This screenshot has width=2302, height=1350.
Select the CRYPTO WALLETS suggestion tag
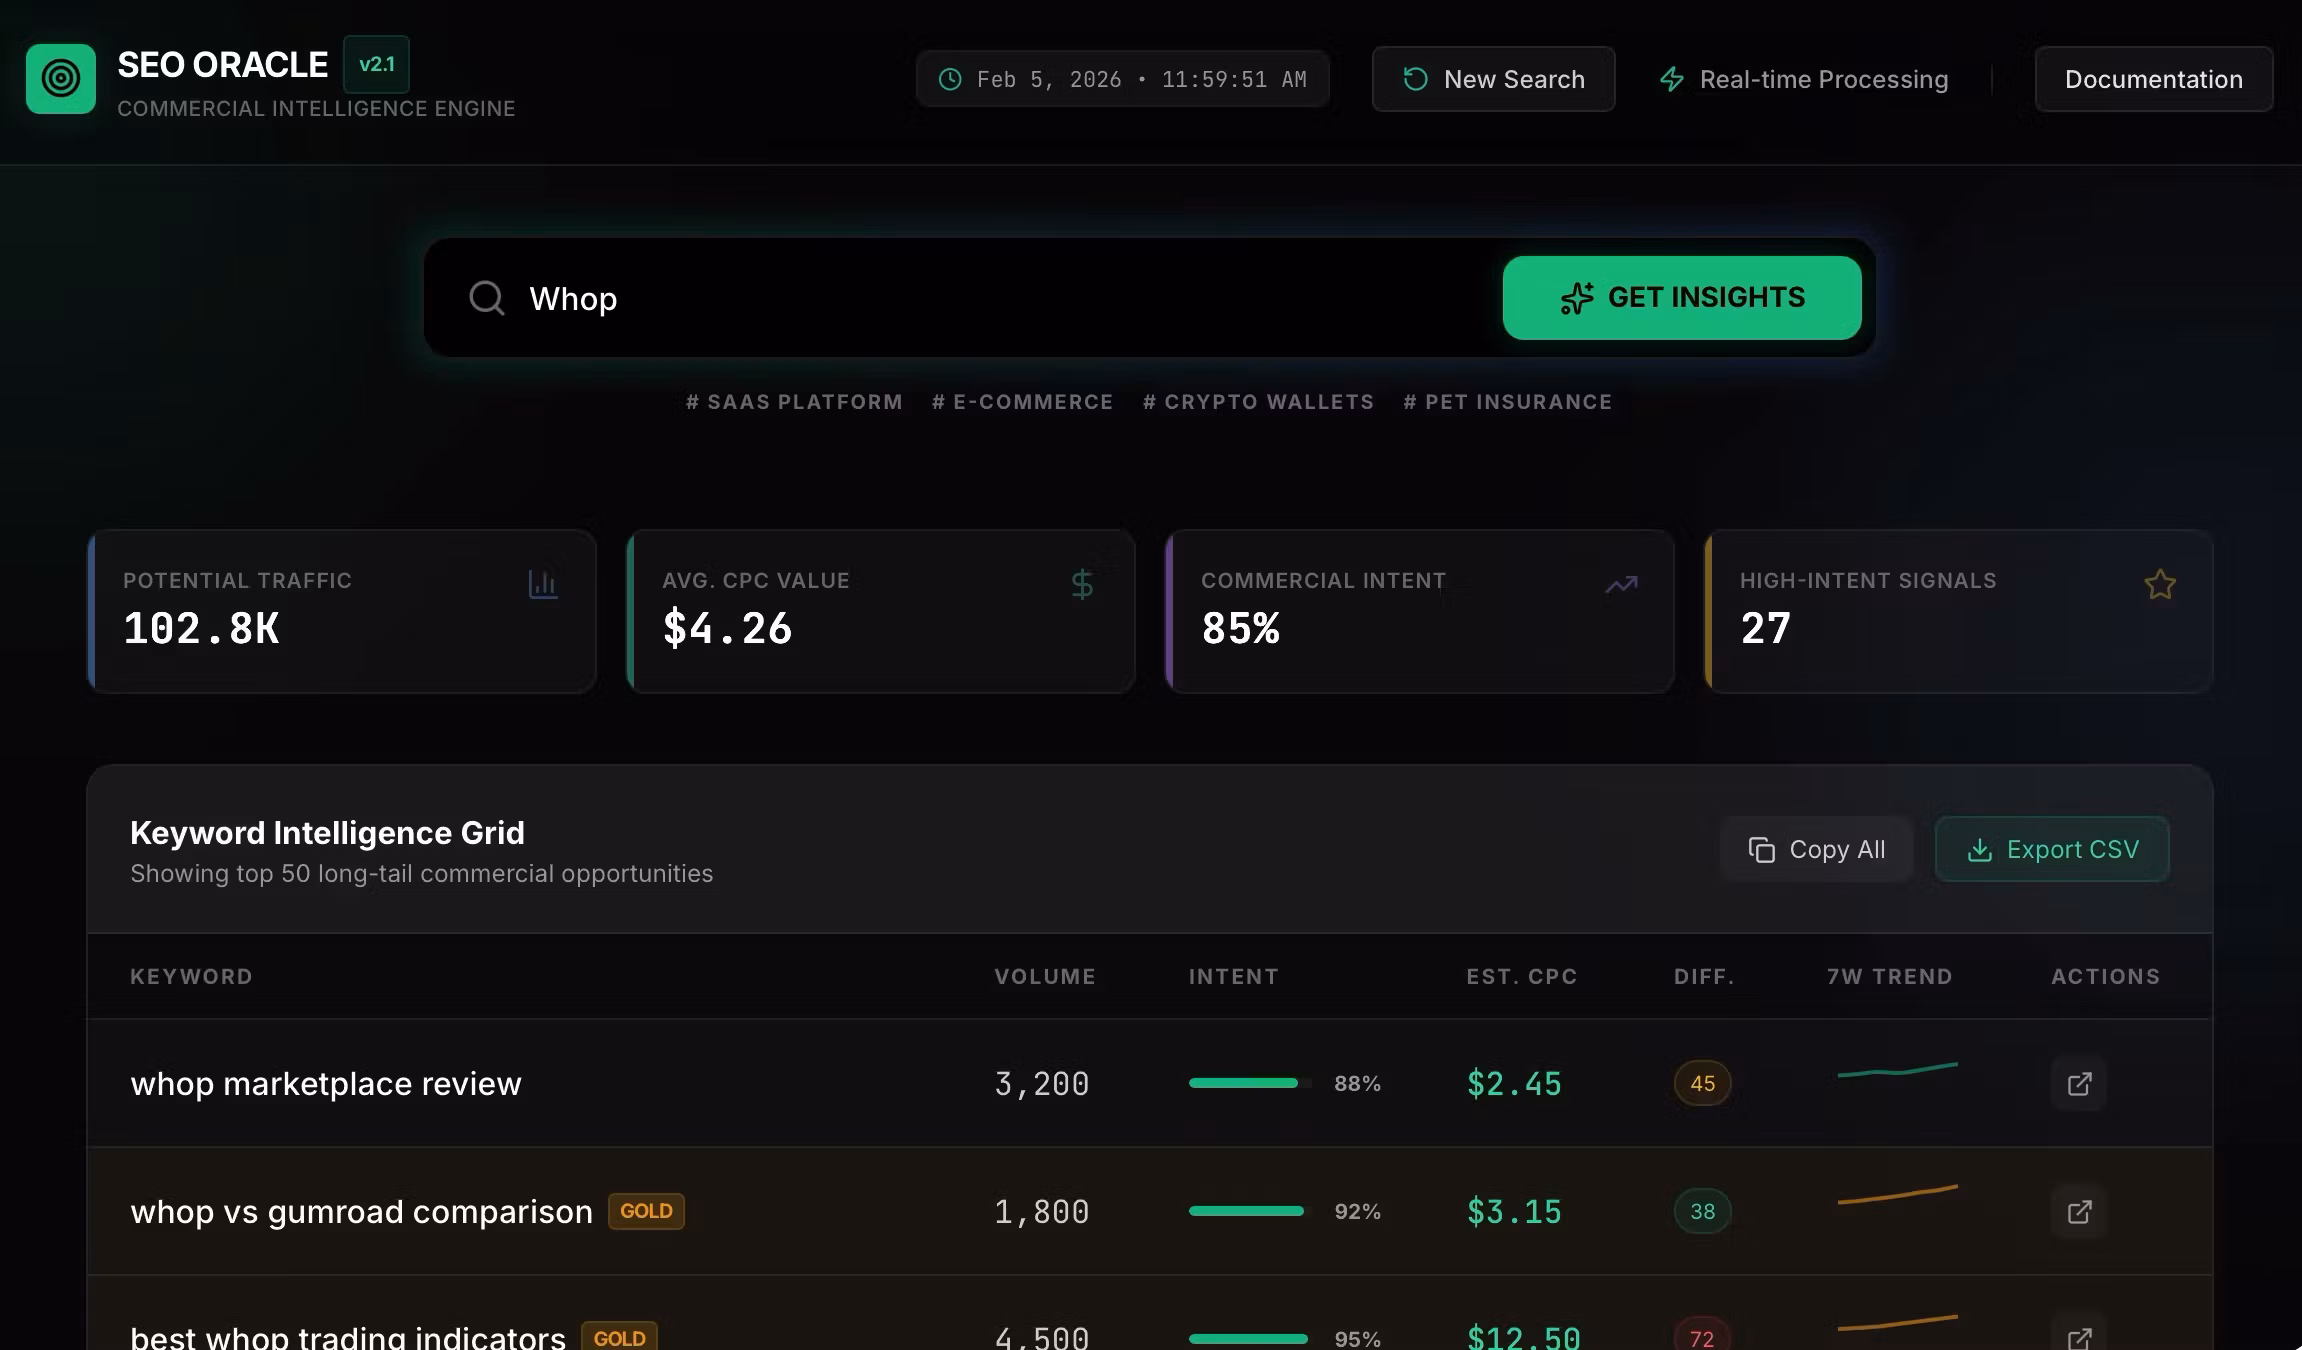1258,402
